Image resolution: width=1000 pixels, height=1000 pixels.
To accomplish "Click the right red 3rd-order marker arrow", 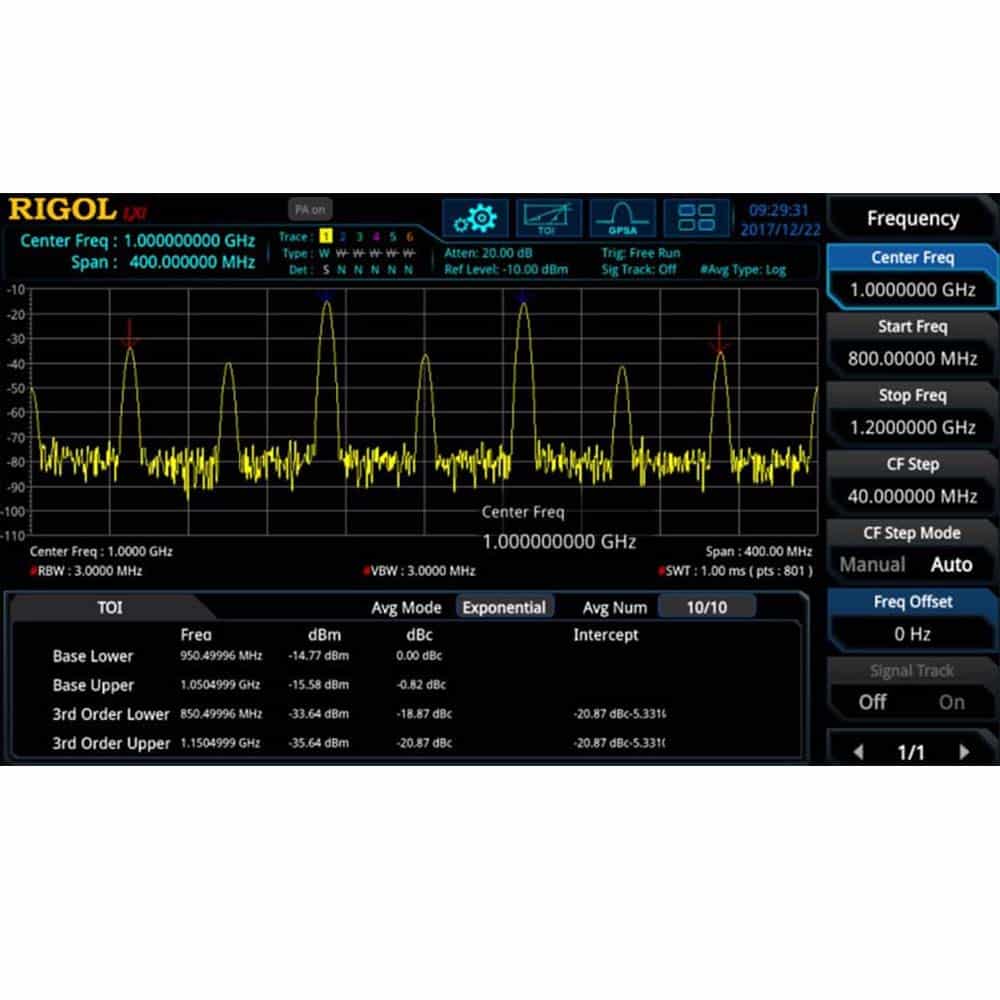I will click(719, 338).
